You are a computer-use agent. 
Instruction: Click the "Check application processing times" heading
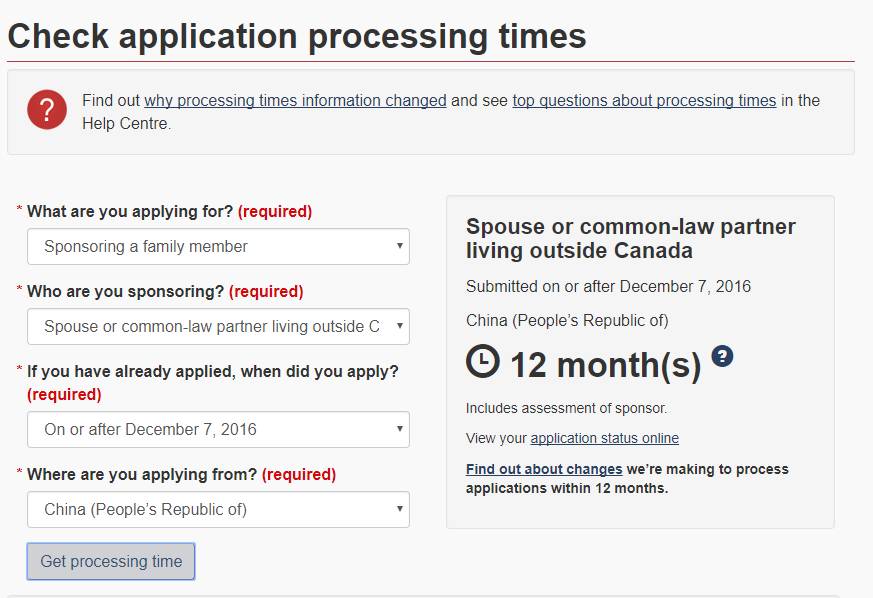pos(297,37)
